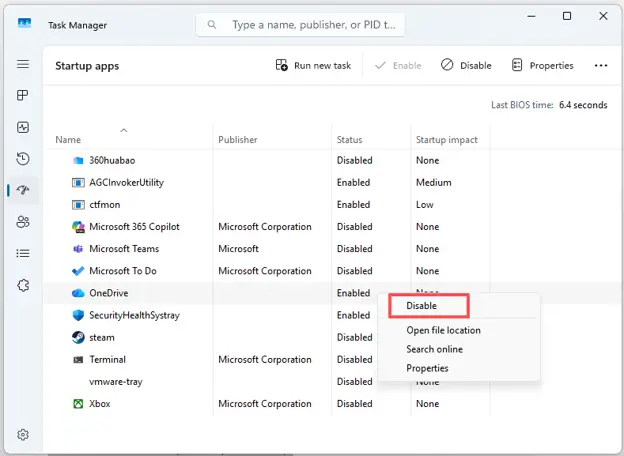This screenshot has height=456, width=624.
Task: Click Enabled status of SecurityHealthSystray
Action: click(353, 316)
